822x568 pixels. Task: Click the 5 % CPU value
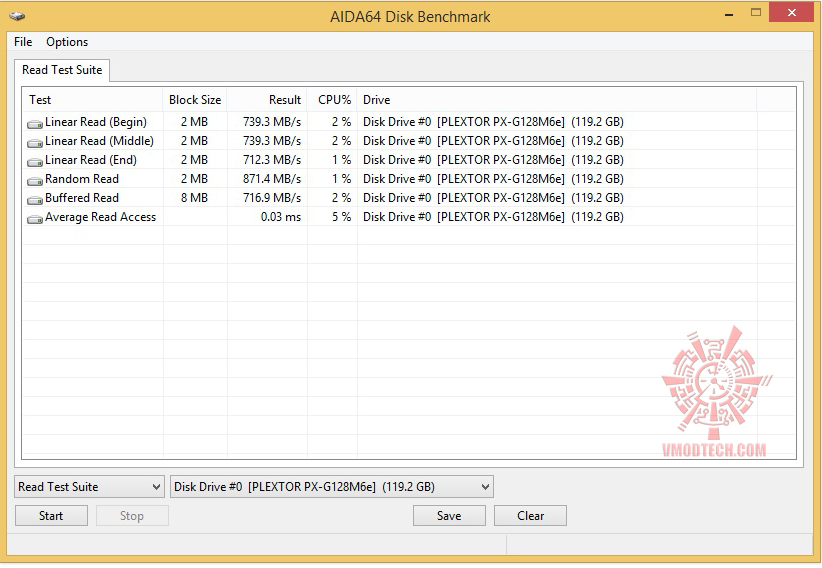[341, 217]
